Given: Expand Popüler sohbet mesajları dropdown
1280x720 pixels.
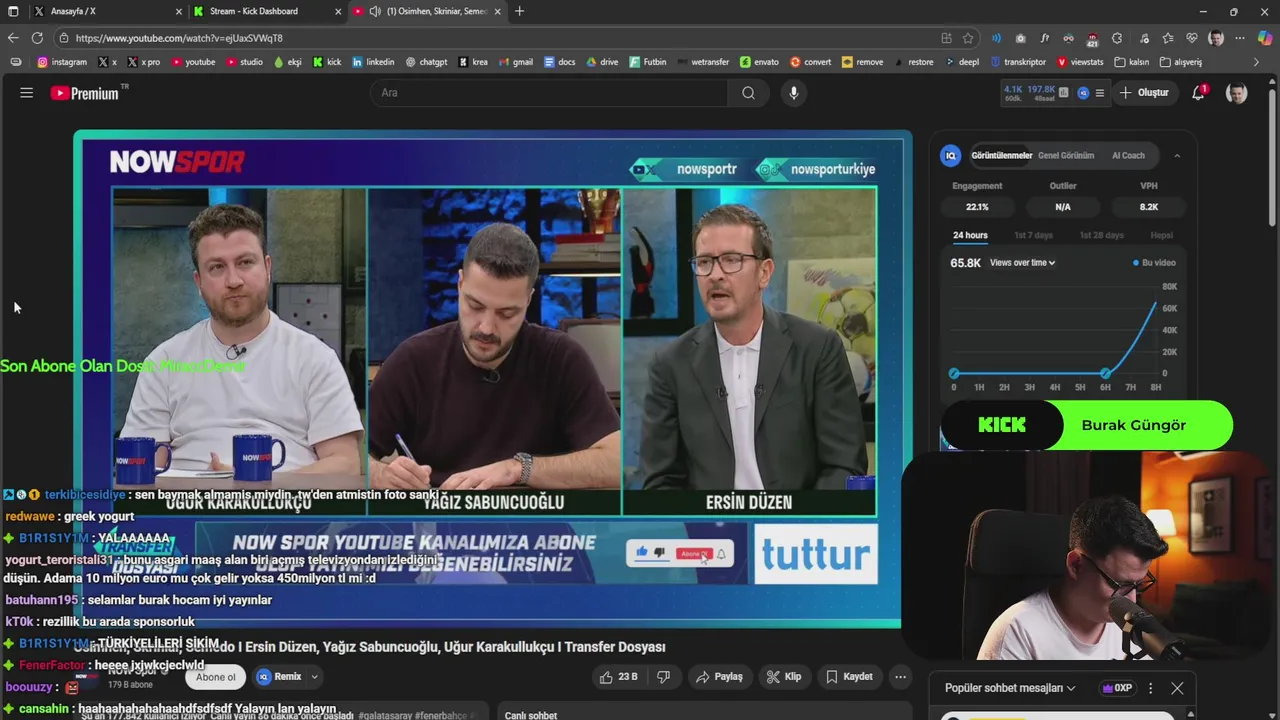Looking at the screenshot, I should click(x=1010, y=688).
